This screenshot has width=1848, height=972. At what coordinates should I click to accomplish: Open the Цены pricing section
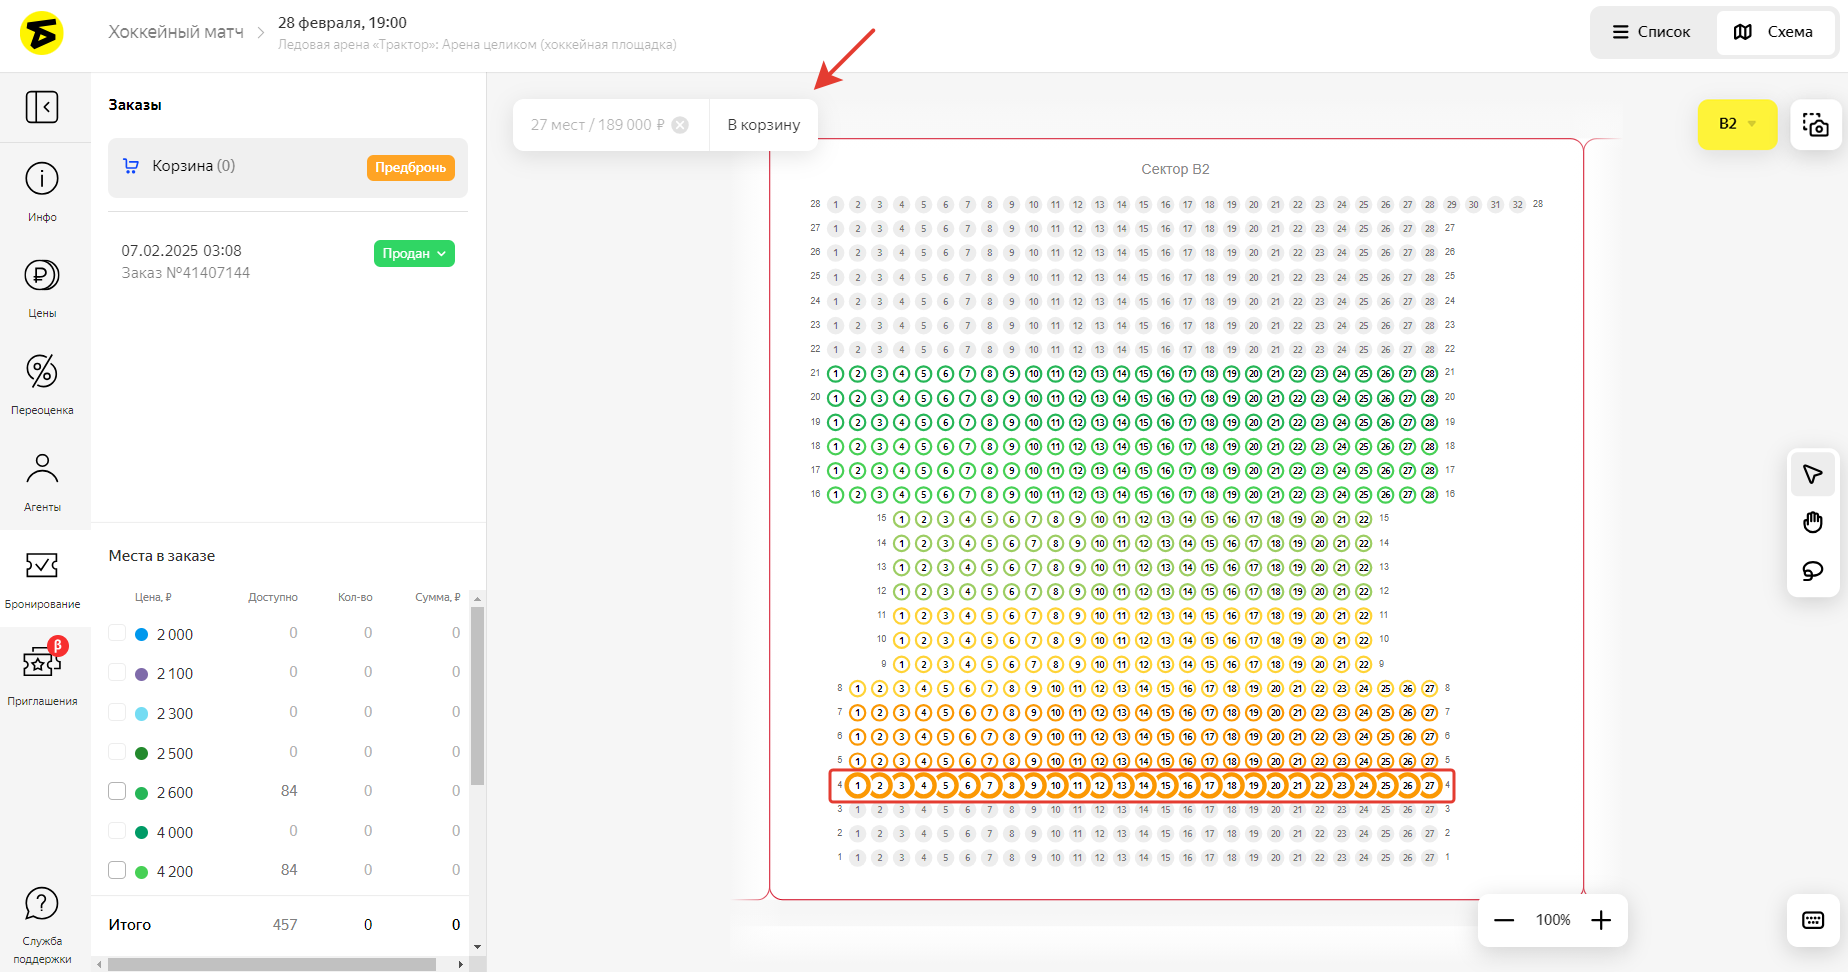pos(42,287)
